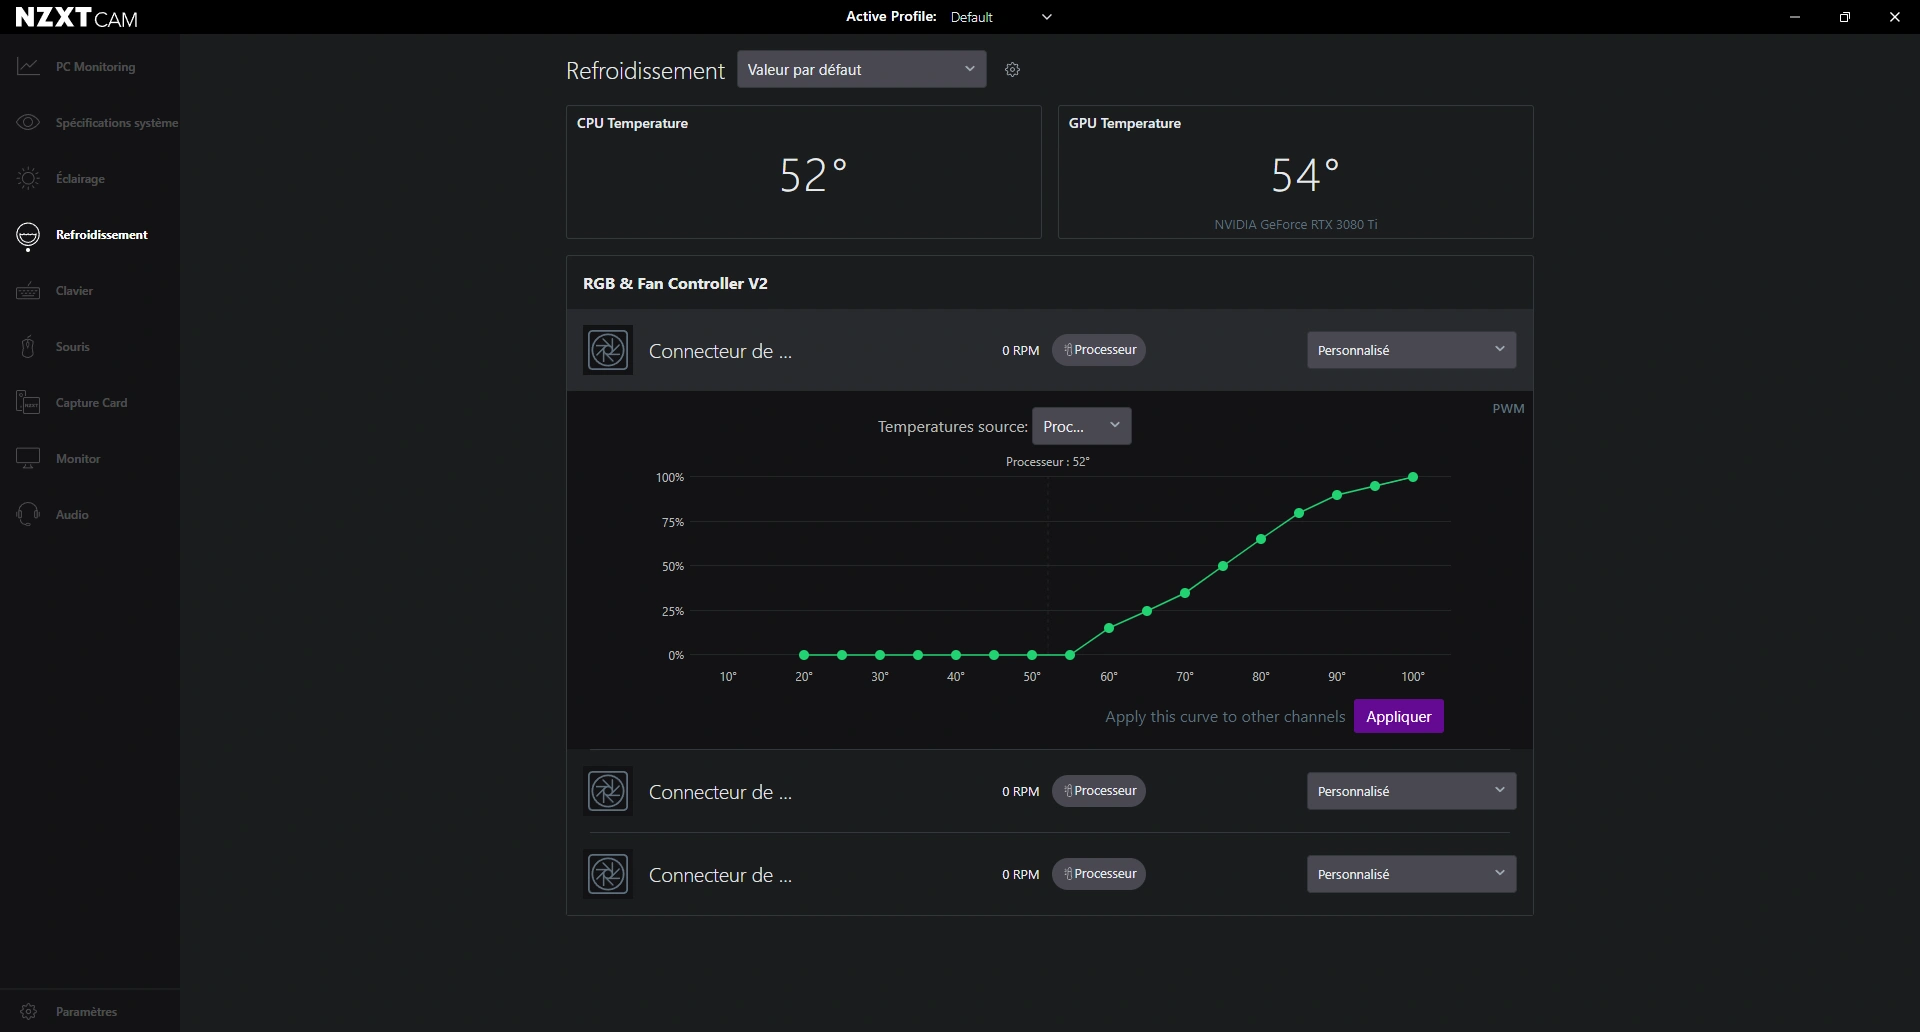Click the Capture Card icon
The width and height of the screenshot is (1920, 1032).
28,403
